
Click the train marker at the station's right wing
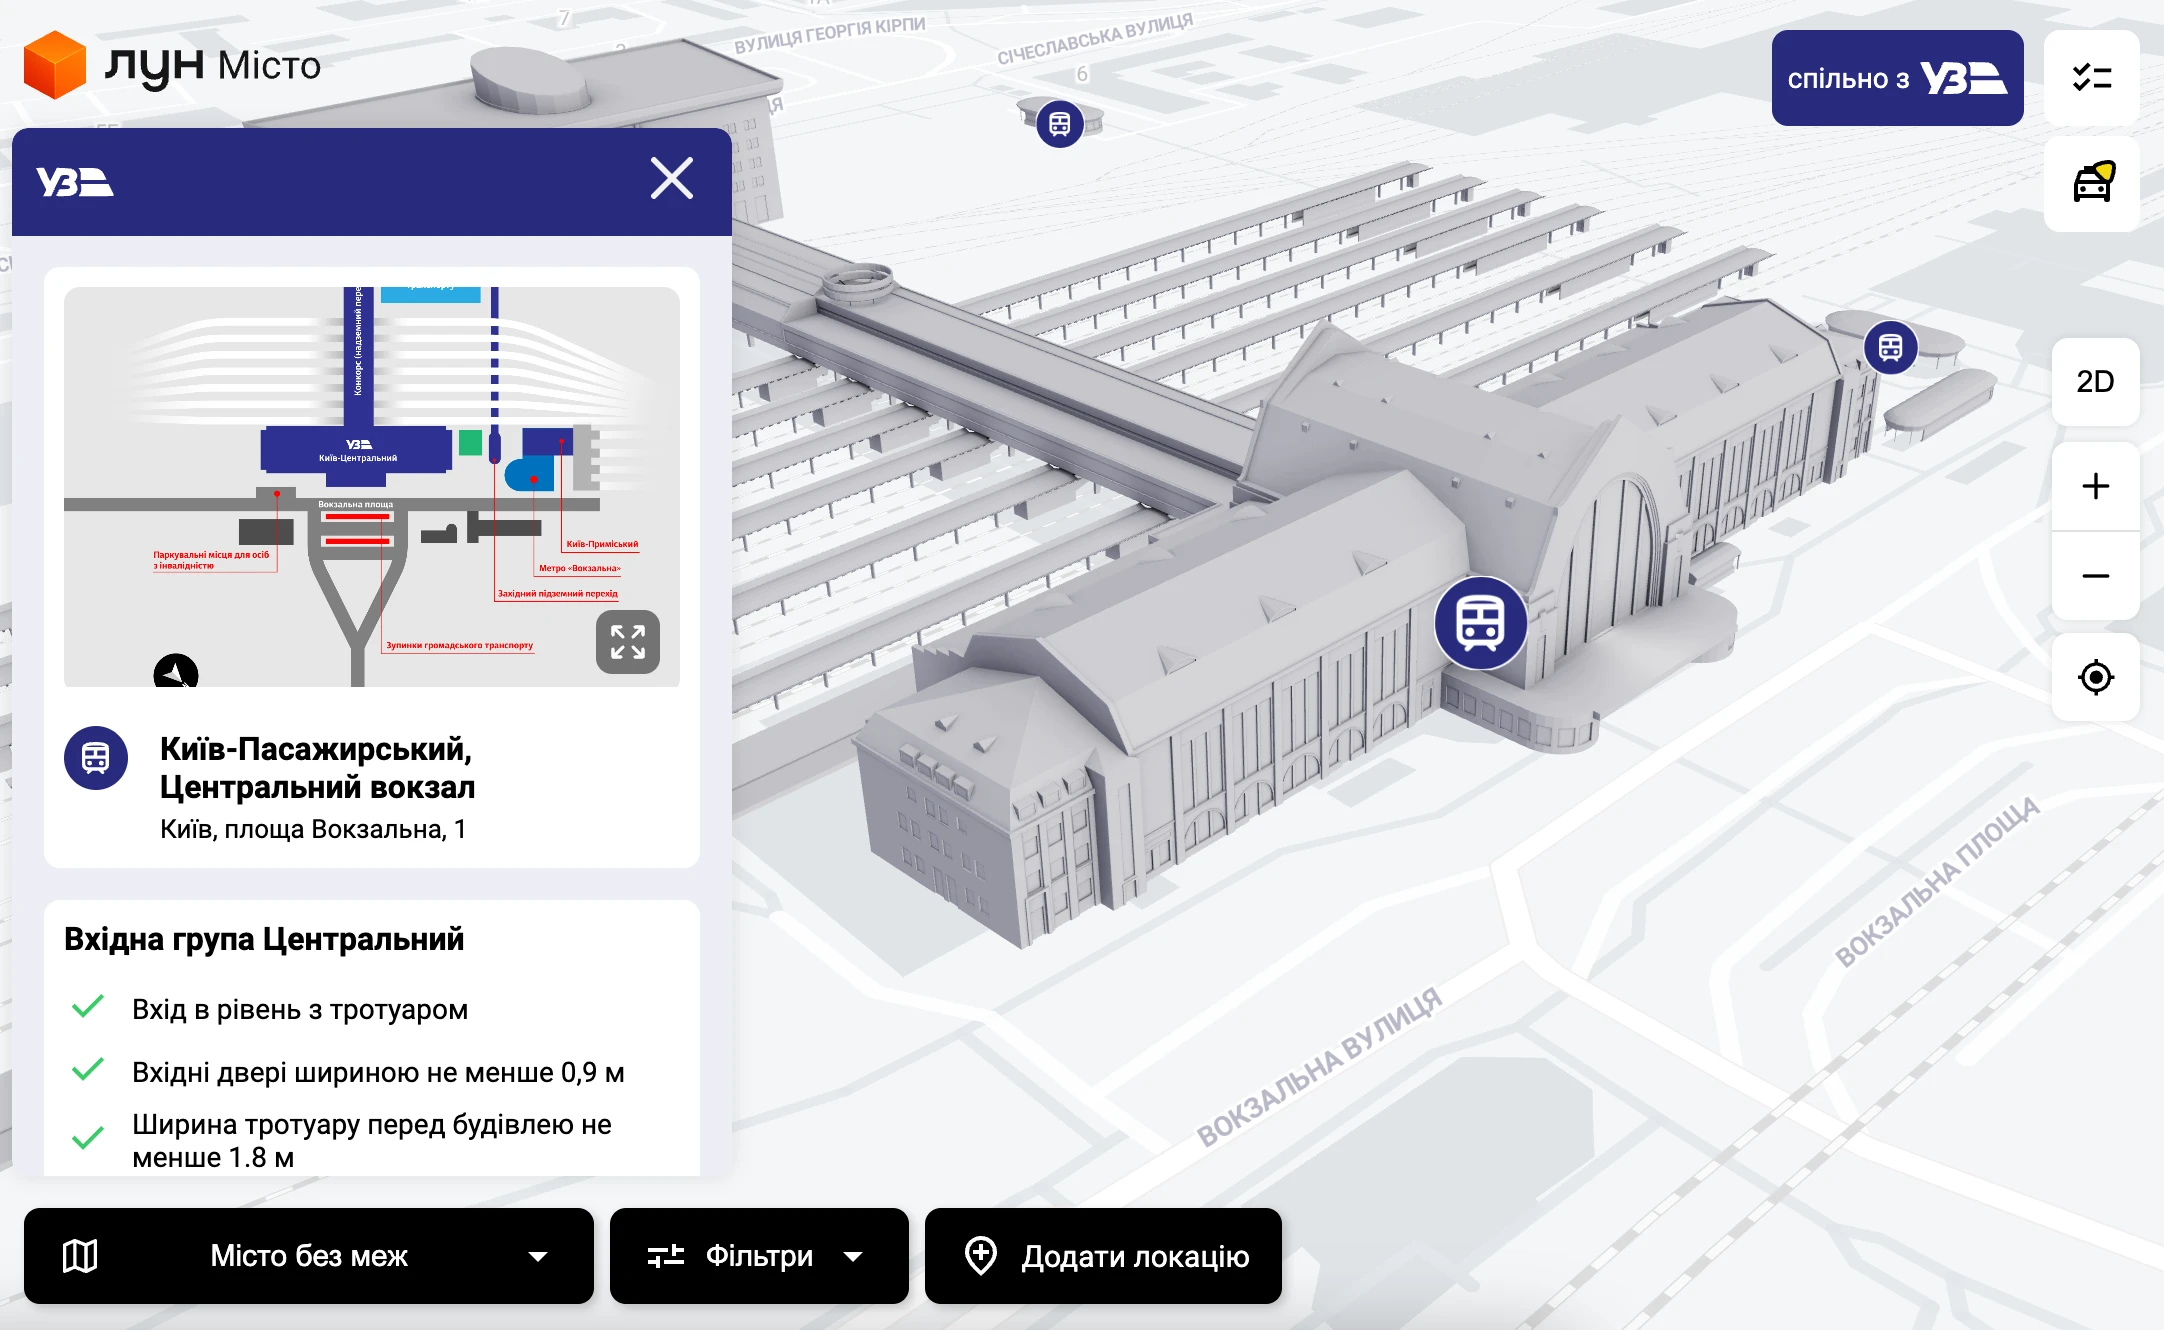[1890, 347]
